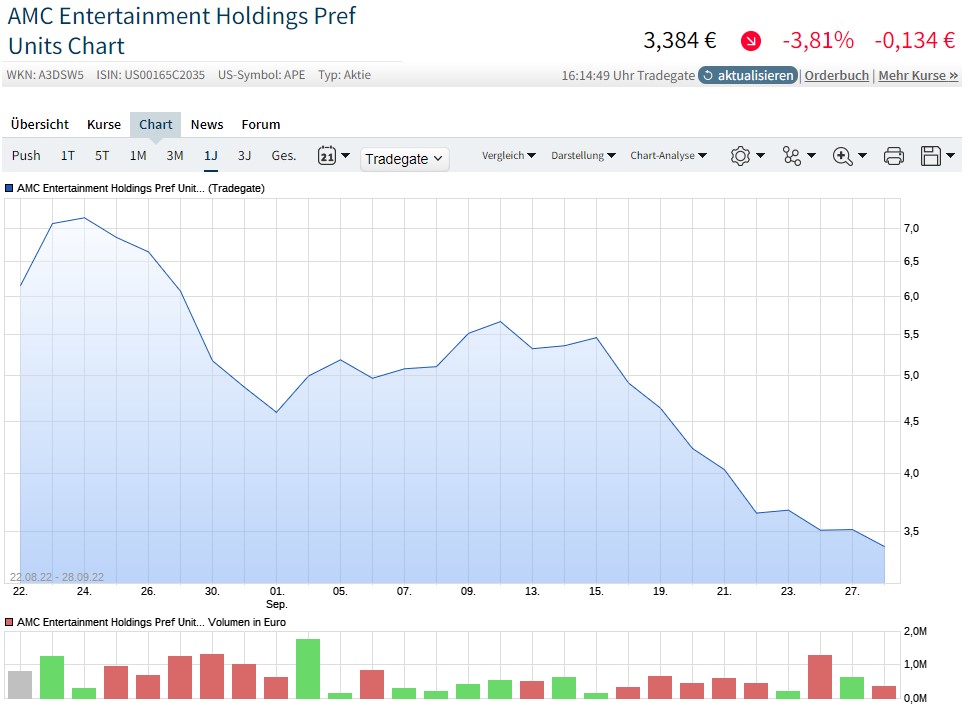Open the Tradegate exchange dropdown

point(404,159)
